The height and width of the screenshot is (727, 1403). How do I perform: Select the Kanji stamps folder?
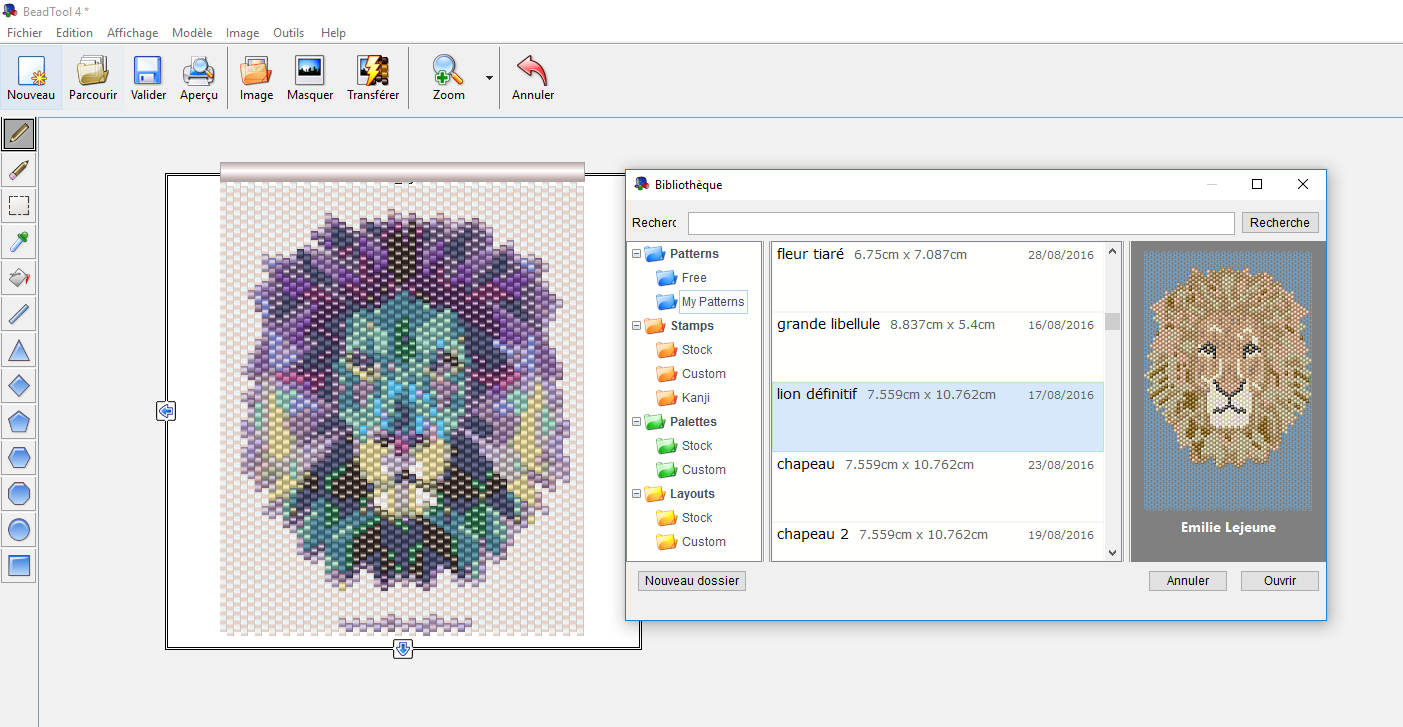pos(695,398)
